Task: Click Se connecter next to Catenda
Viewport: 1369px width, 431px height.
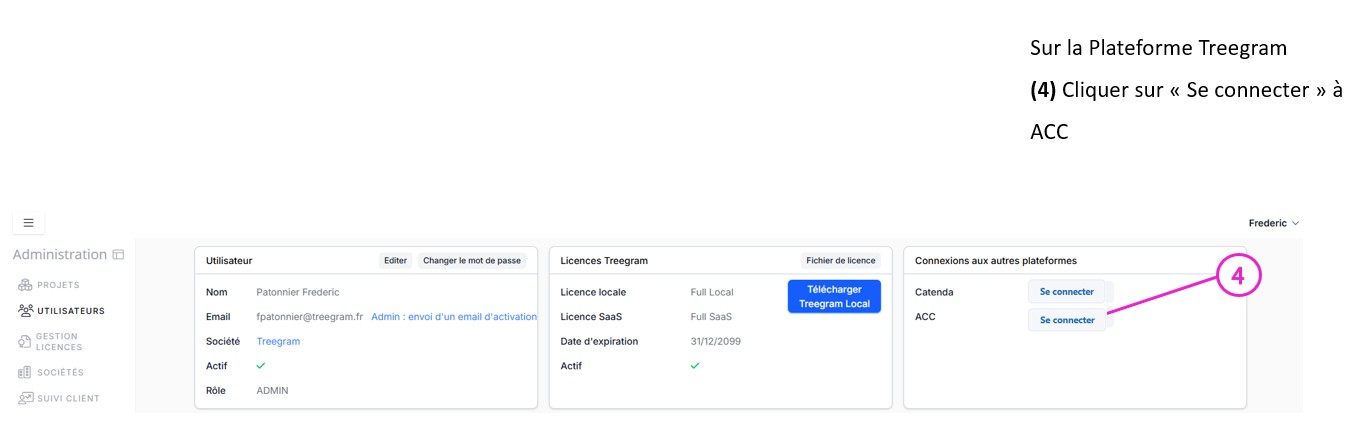Action: 1066,292
